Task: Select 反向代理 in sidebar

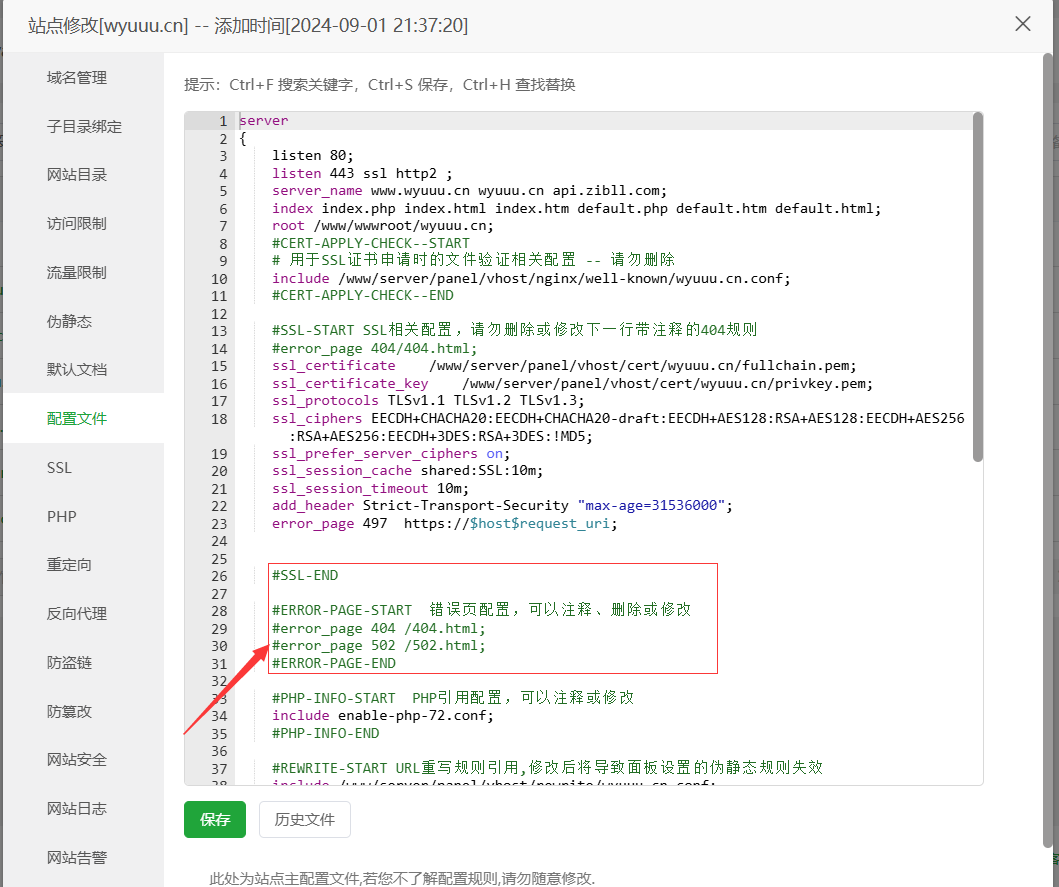Action: click(77, 614)
